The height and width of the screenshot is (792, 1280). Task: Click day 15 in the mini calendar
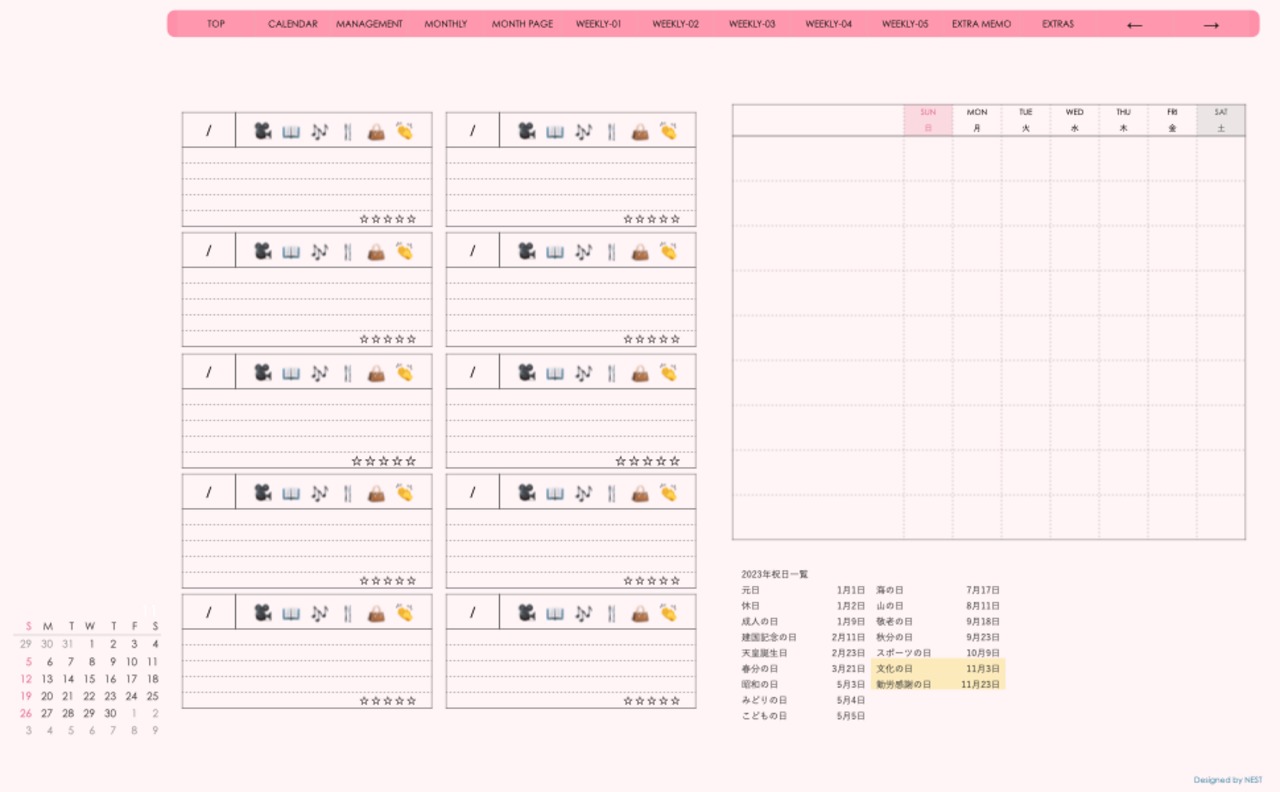89,679
